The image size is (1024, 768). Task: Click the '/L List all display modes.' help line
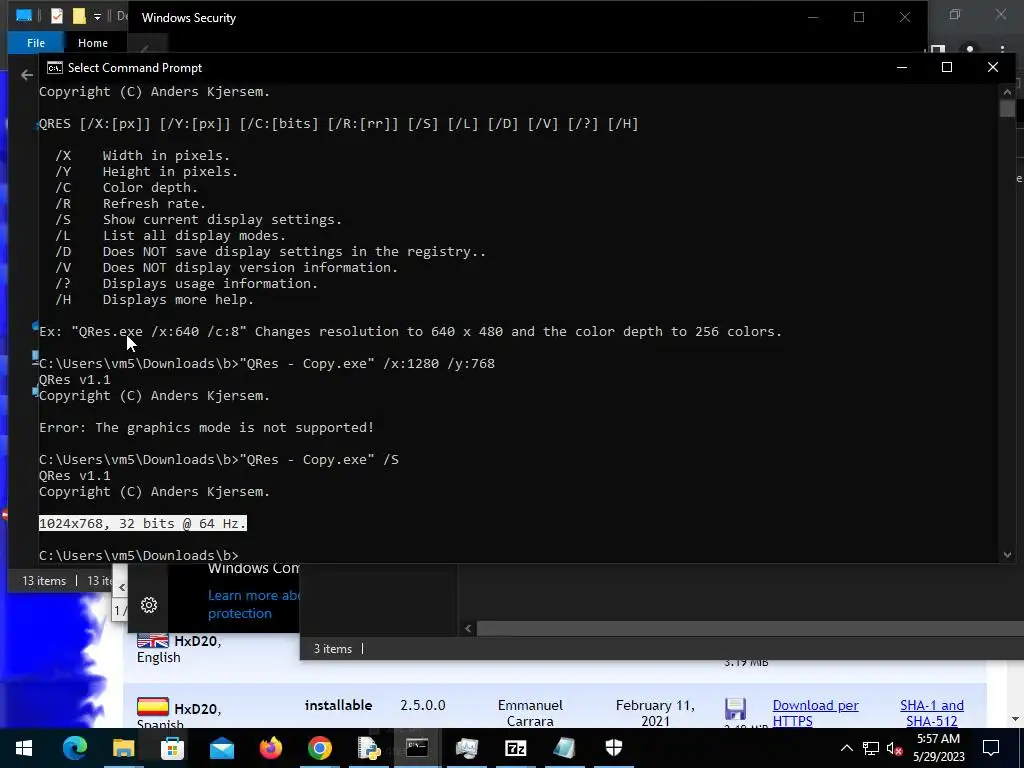[170, 235]
